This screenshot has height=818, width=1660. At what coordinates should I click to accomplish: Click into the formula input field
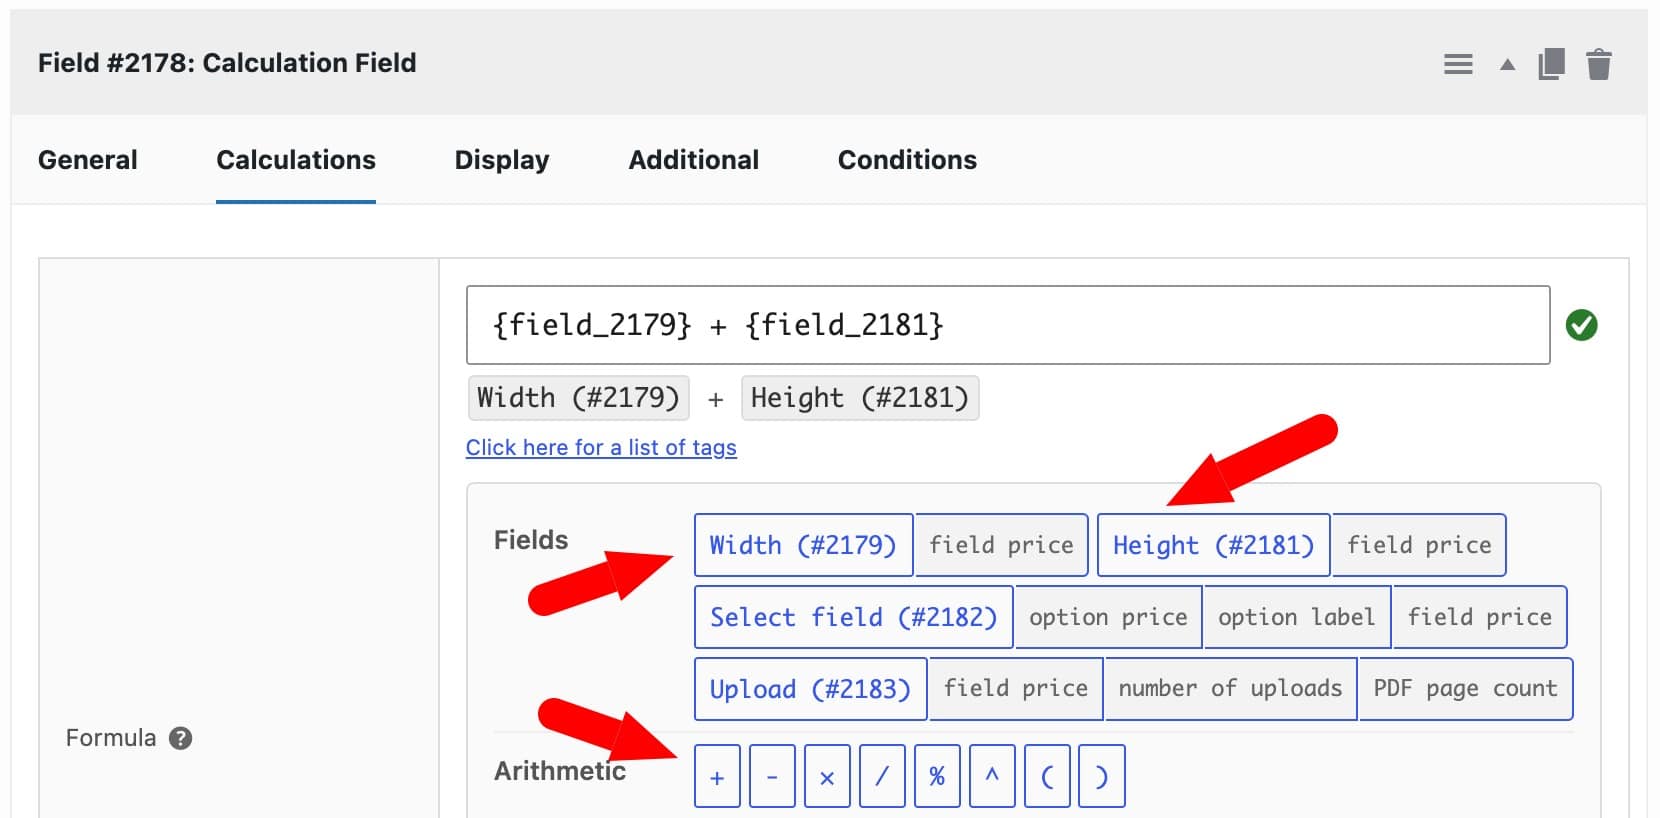[1008, 325]
